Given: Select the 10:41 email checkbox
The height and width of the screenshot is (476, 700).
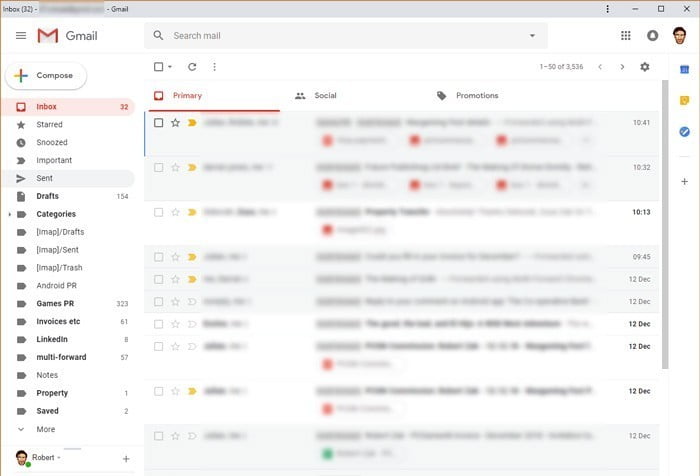Looking at the screenshot, I should 158,122.
